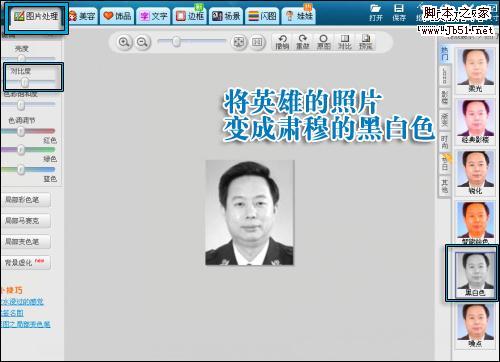Click the actual-size 1:1 view icon
The image size is (500, 362).
tap(257, 42)
